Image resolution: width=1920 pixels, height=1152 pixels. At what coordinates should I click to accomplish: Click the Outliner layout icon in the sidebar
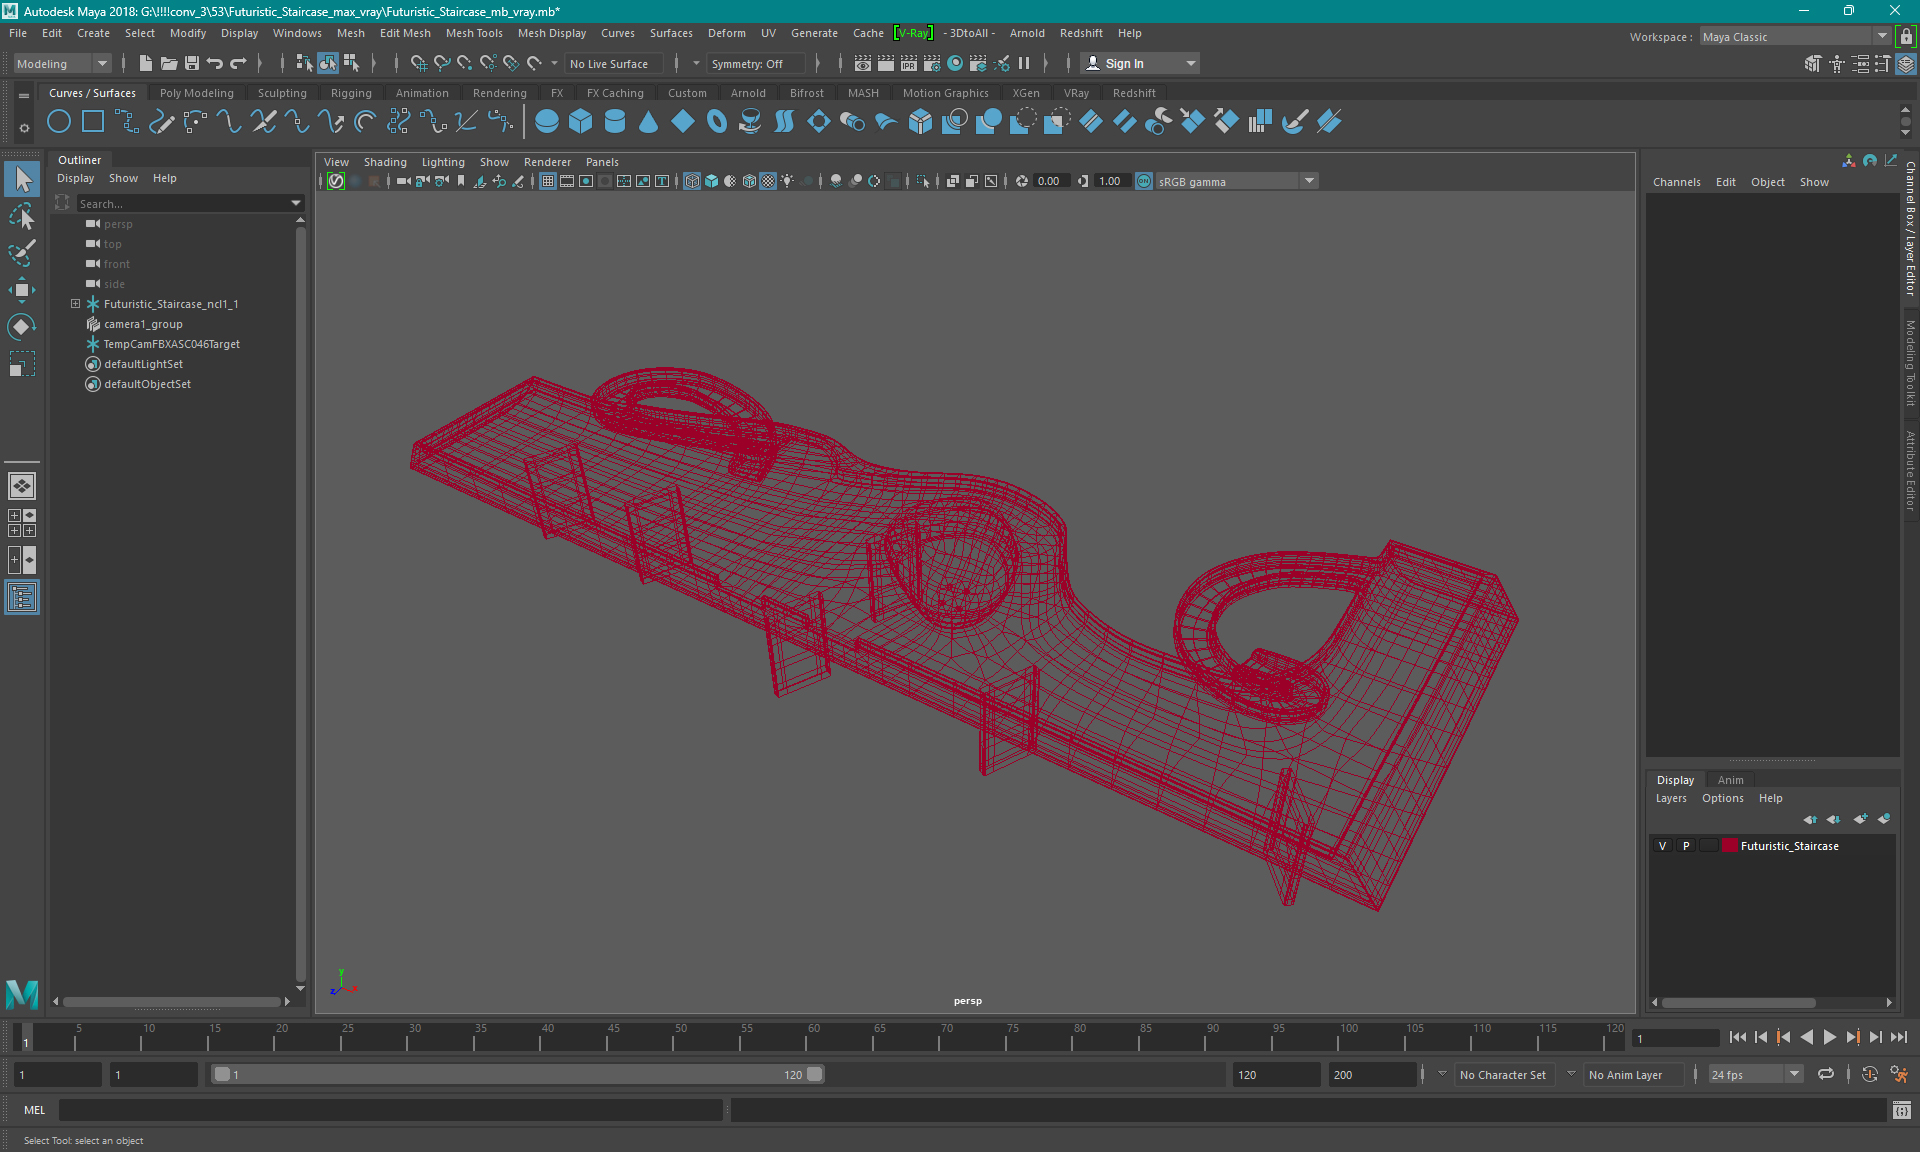(x=21, y=597)
